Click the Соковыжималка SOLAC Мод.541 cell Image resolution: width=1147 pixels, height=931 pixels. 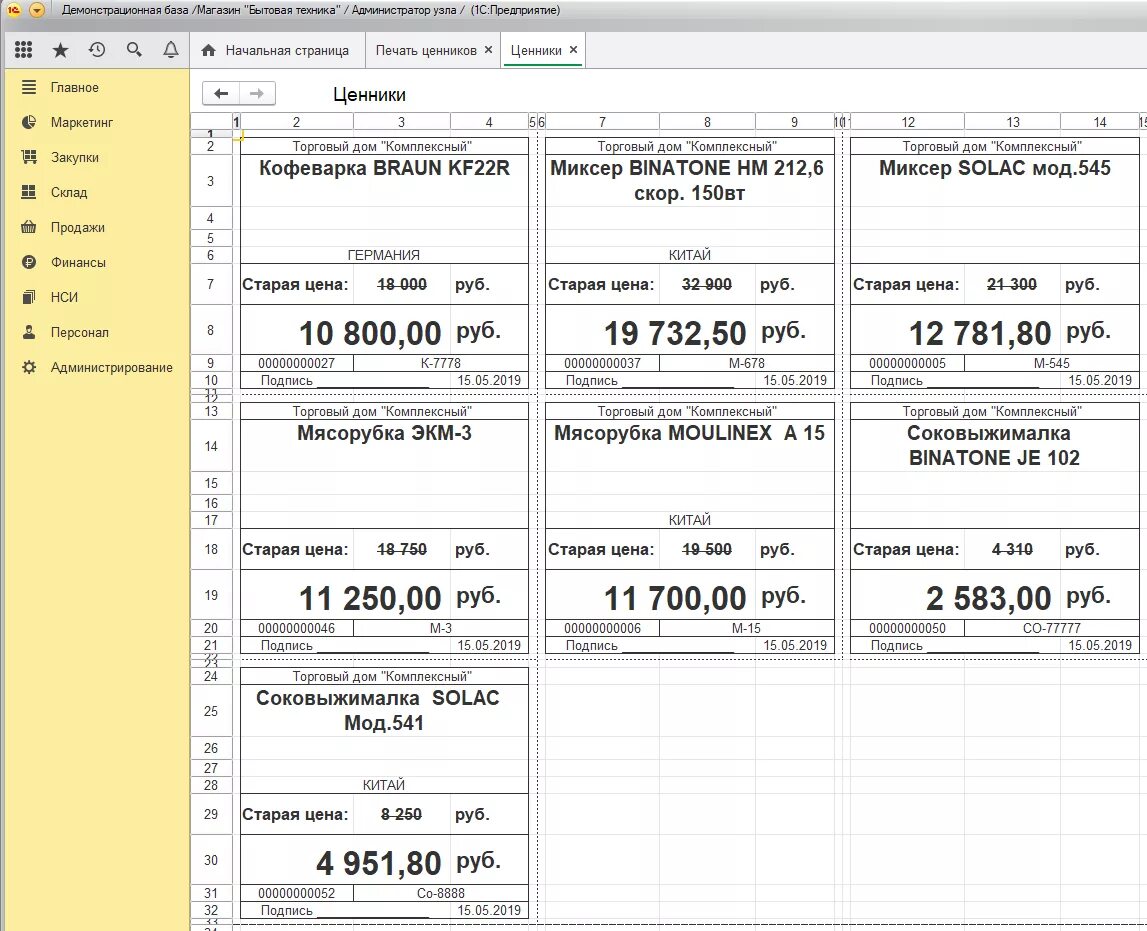point(384,710)
